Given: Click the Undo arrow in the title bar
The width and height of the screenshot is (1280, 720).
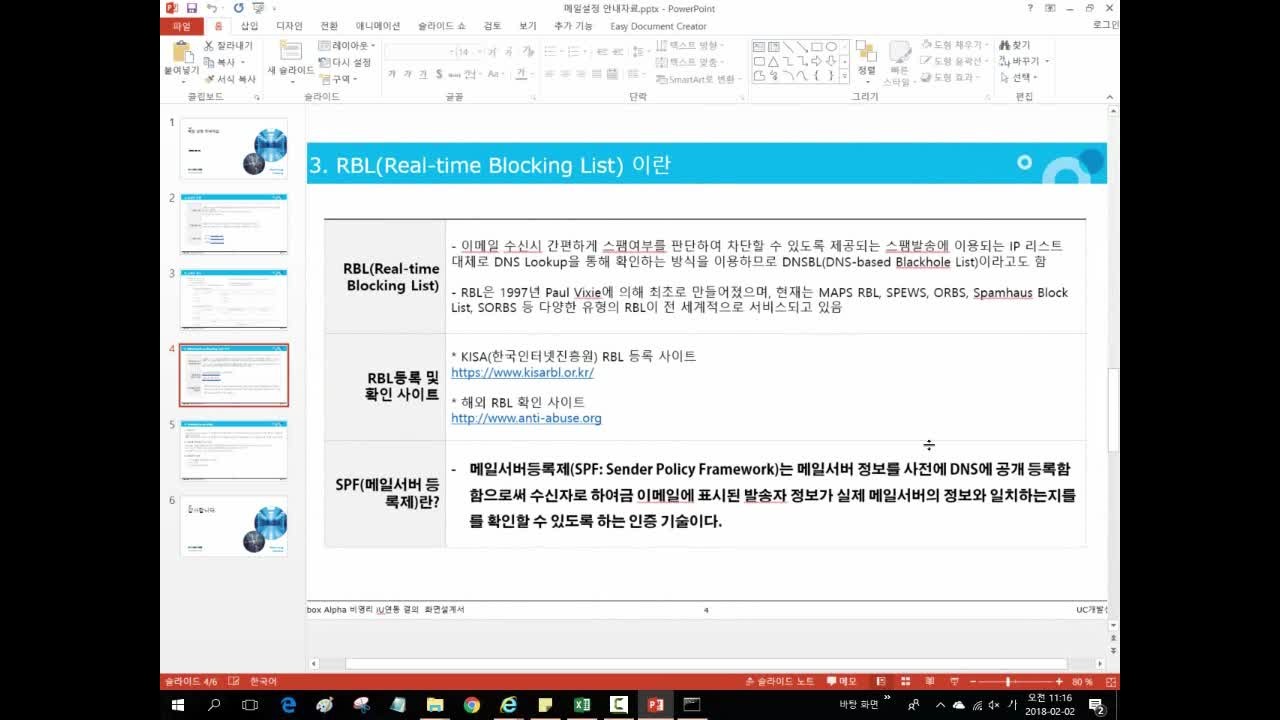Looking at the screenshot, I should click(x=211, y=8).
